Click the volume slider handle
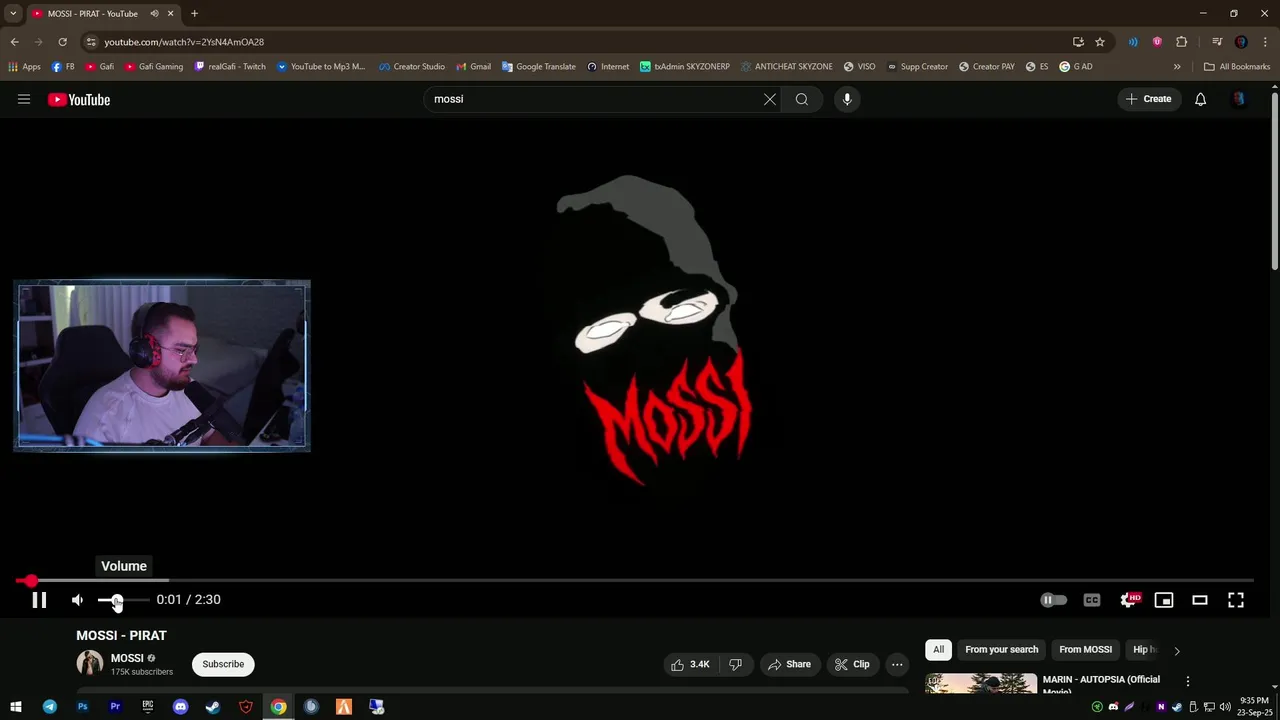This screenshot has width=1280, height=720. pos(116,600)
